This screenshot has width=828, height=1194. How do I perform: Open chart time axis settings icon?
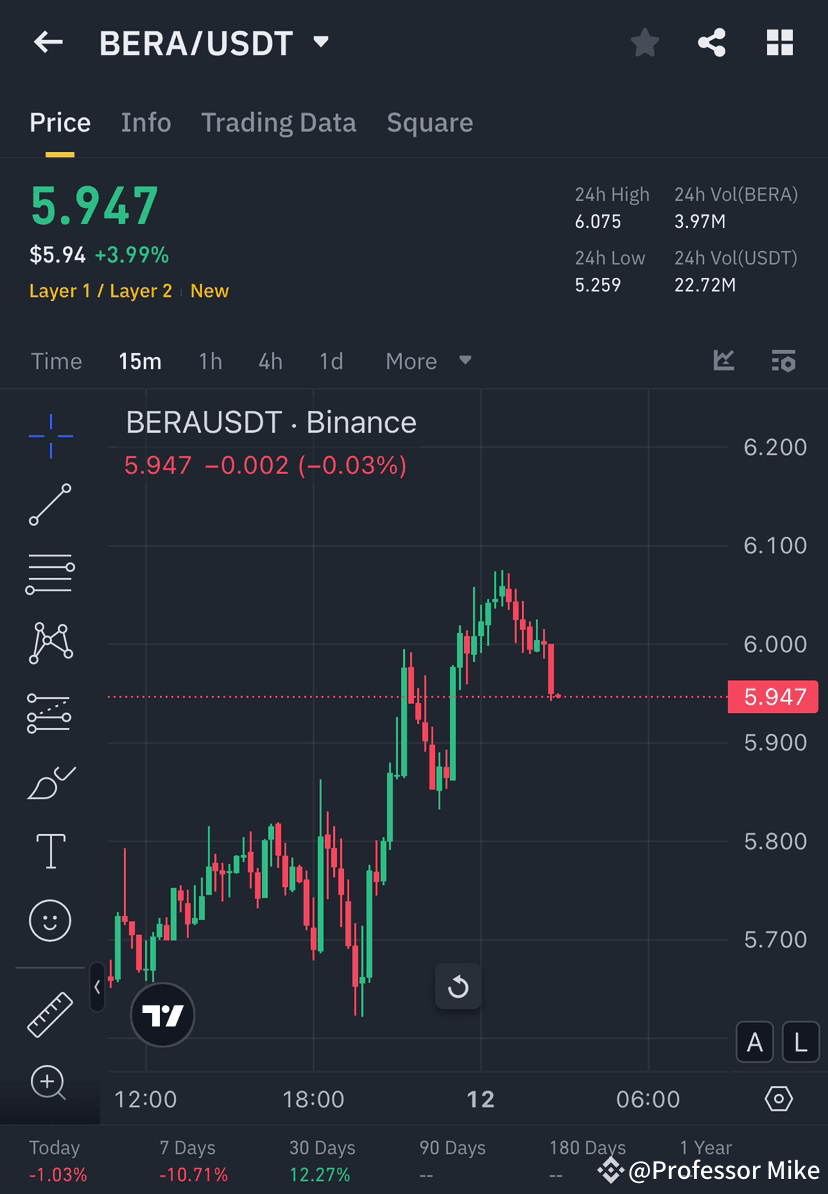[x=778, y=1099]
